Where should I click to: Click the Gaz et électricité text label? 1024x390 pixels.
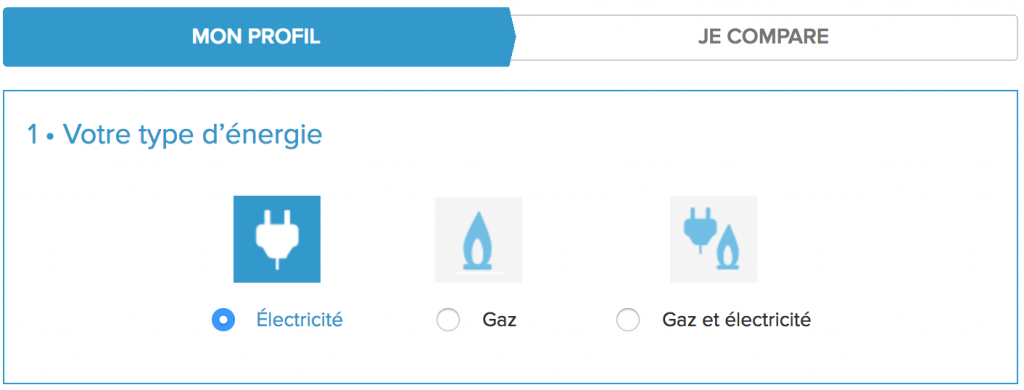[737, 320]
